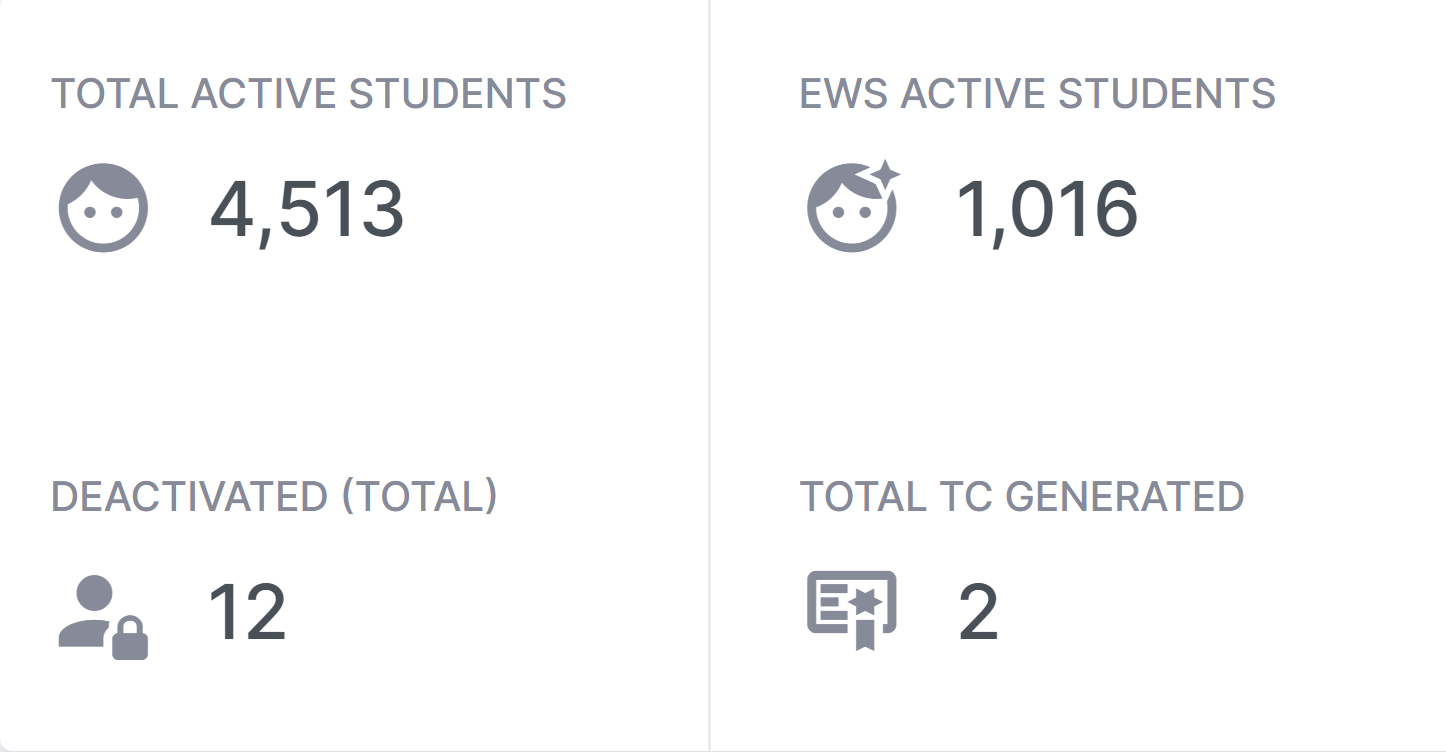
Task: Click the certificate icon for TC generated
Action: tap(851, 609)
